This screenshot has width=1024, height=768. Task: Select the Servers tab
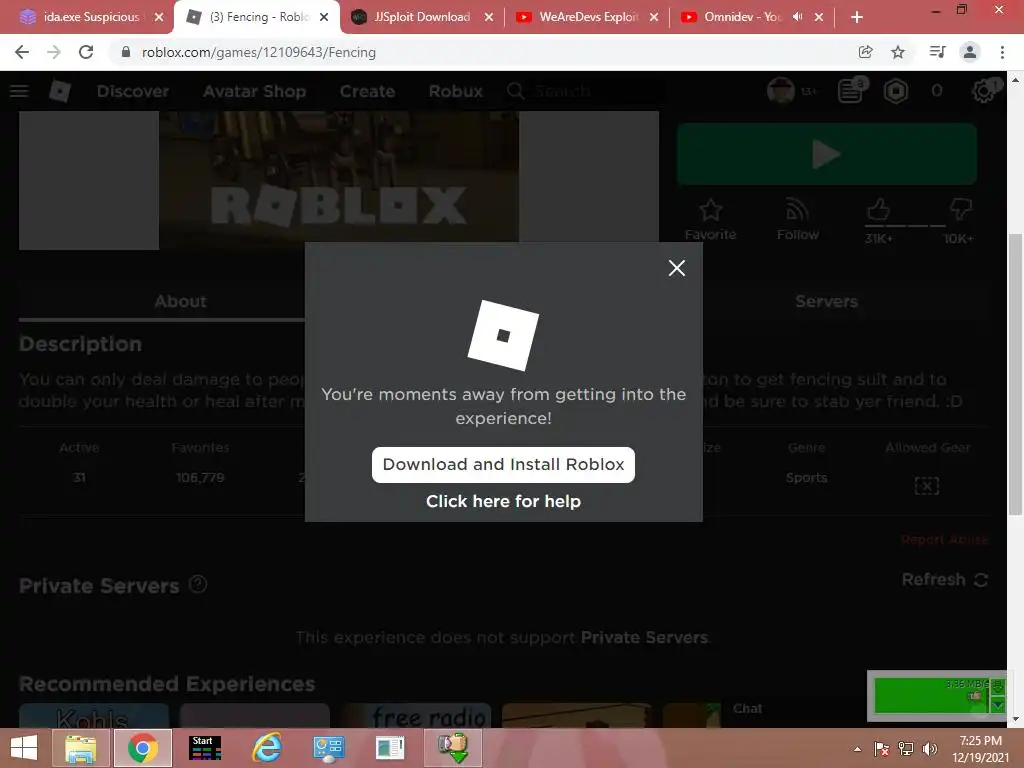pos(826,301)
